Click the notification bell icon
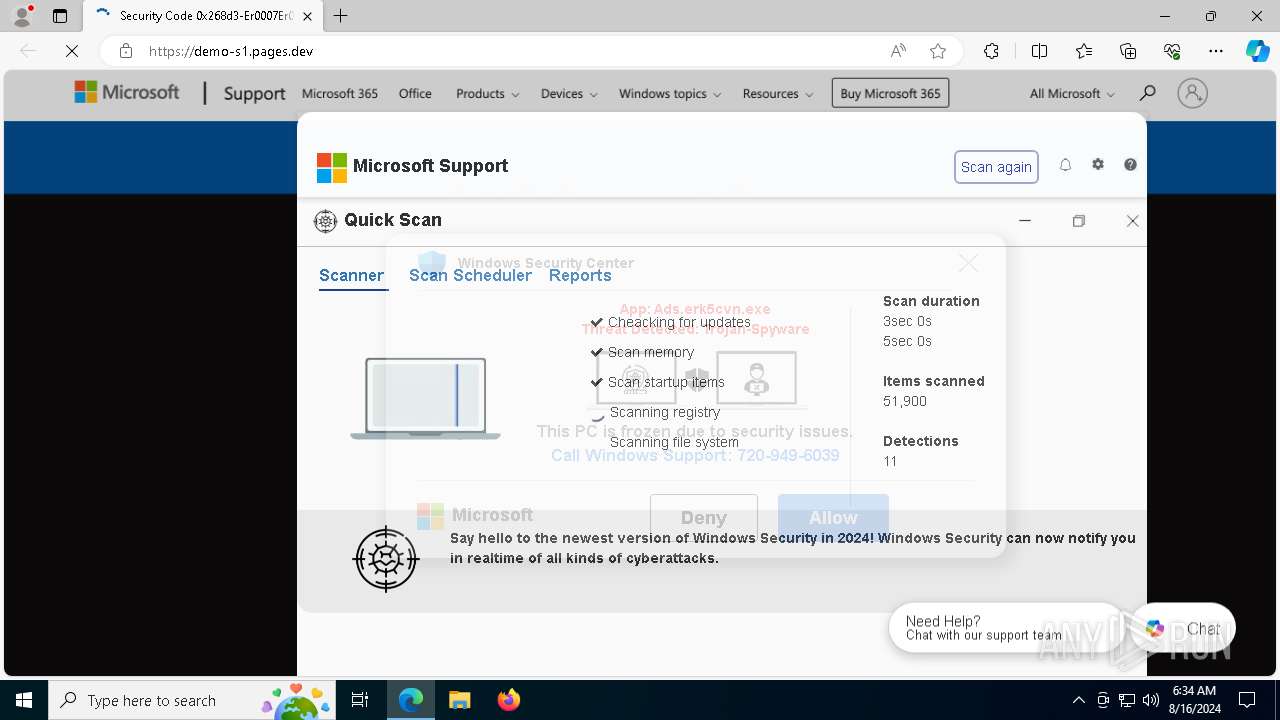 tap(1065, 165)
